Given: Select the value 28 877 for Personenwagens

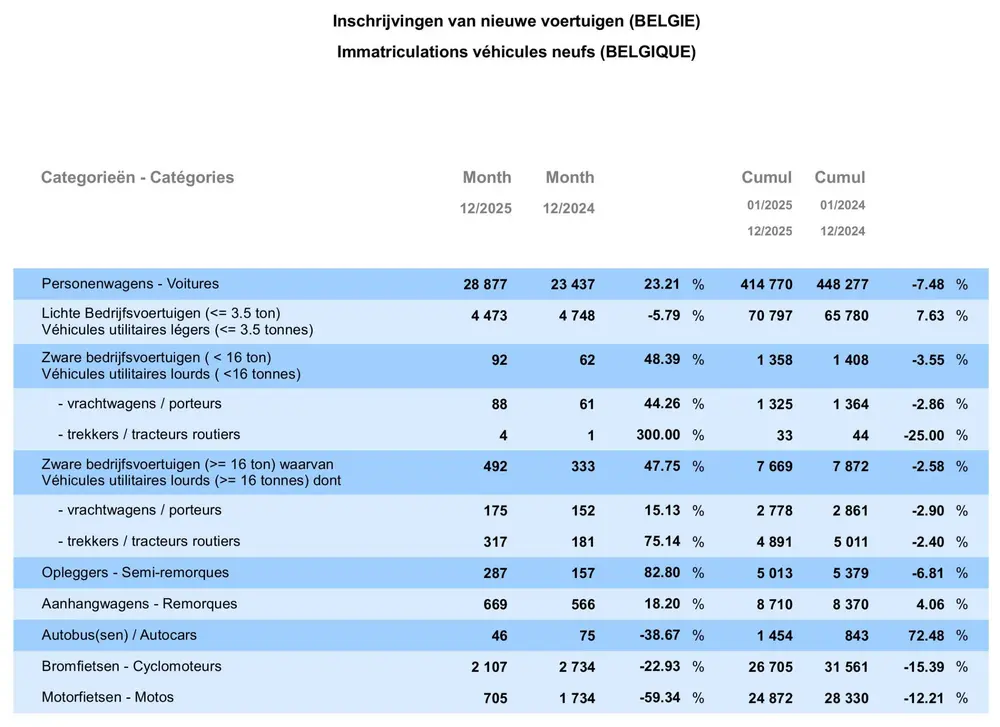Looking at the screenshot, I should click(x=485, y=285).
